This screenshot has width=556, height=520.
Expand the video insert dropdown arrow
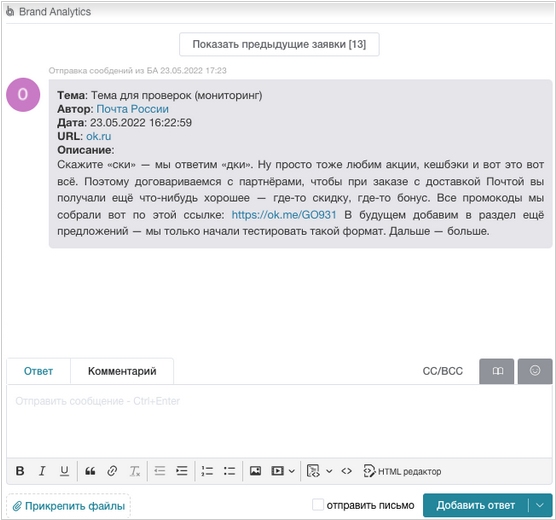click(x=291, y=471)
